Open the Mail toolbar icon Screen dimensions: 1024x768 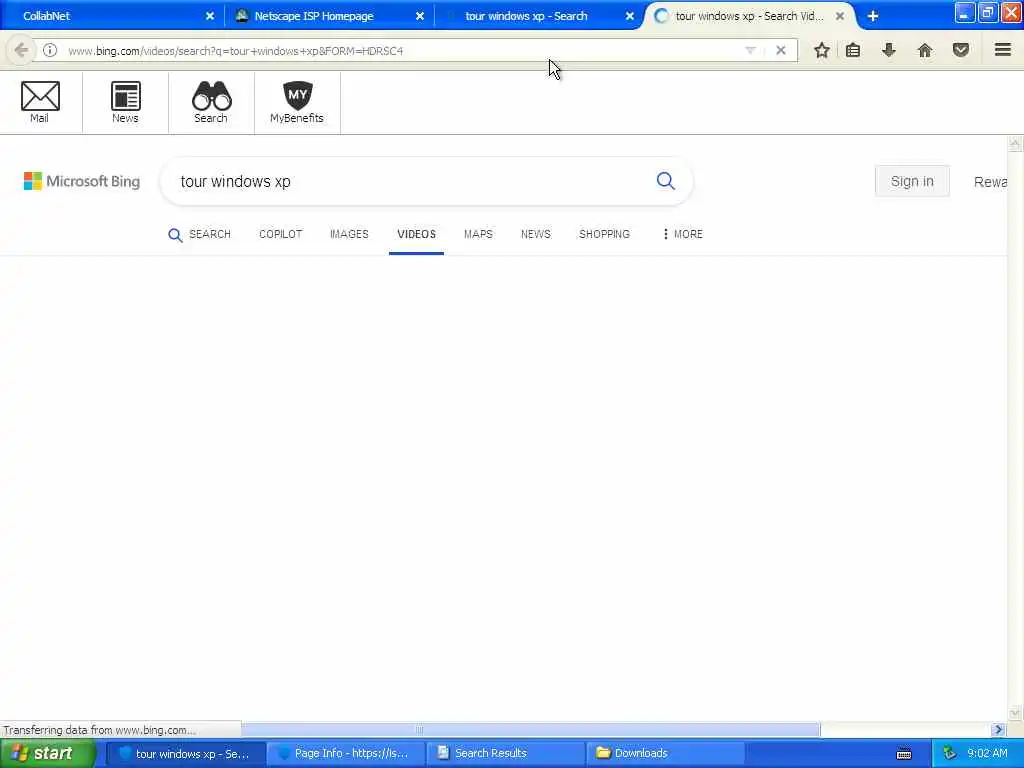click(x=40, y=102)
